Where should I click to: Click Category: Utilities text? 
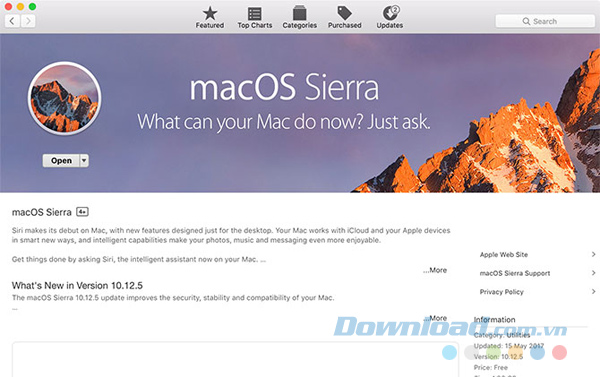pos(502,335)
